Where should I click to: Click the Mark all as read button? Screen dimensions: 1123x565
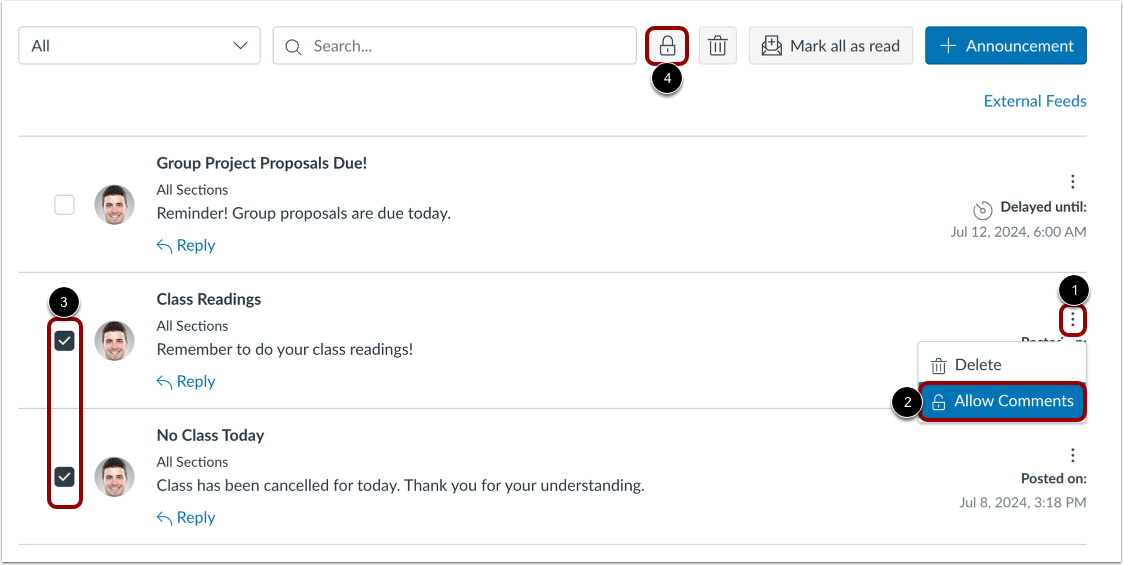[830, 46]
